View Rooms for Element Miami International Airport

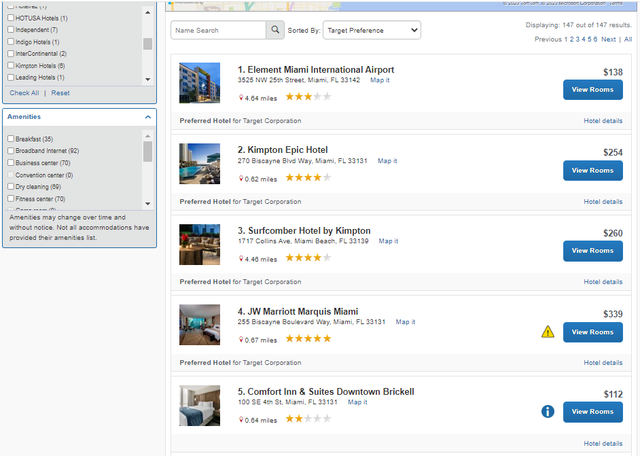coord(593,90)
